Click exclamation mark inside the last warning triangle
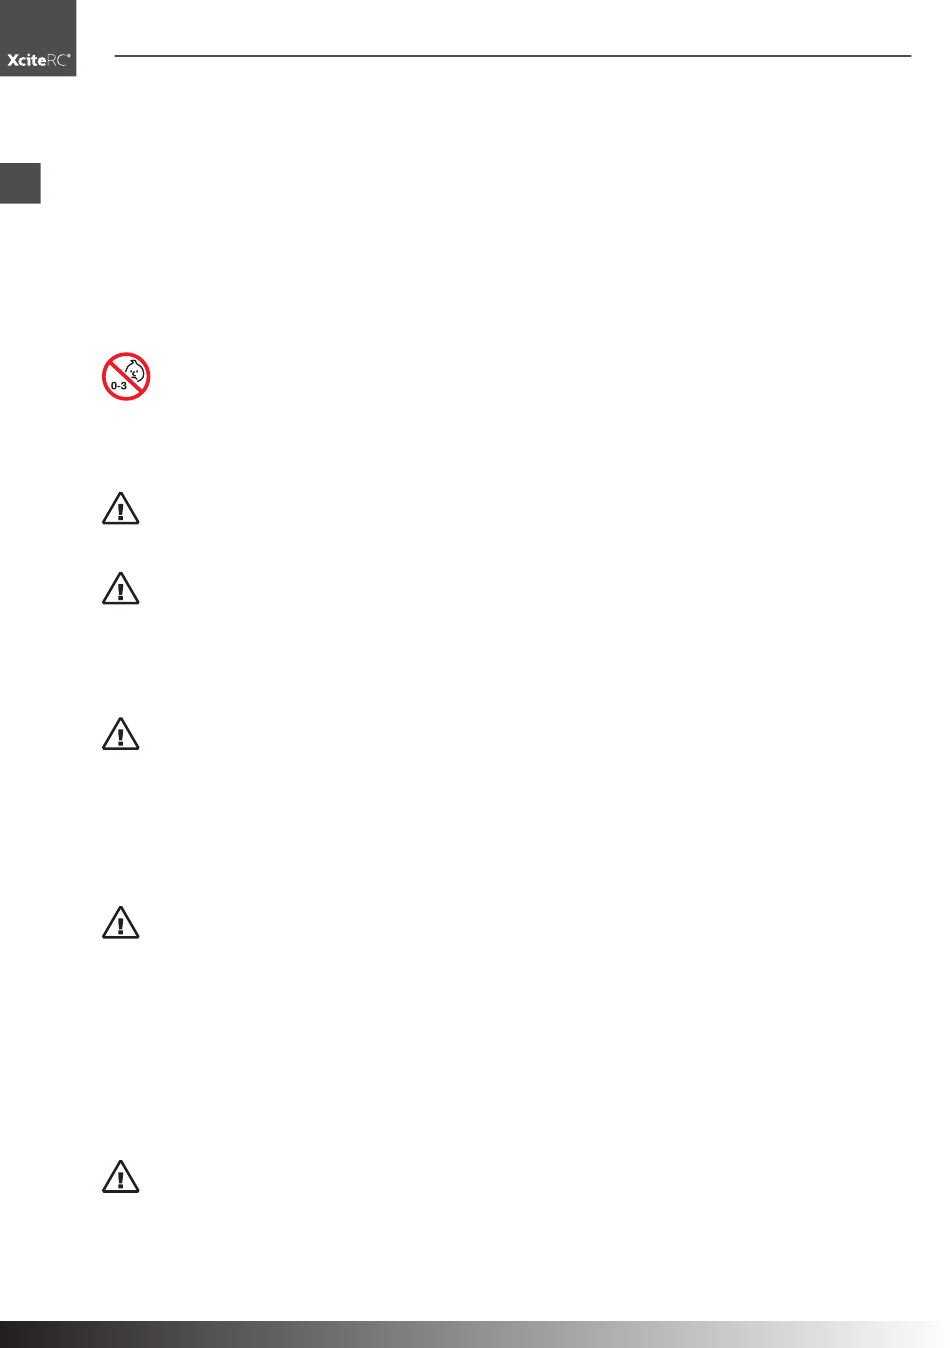The width and height of the screenshot is (950, 1348). [121, 1179]
